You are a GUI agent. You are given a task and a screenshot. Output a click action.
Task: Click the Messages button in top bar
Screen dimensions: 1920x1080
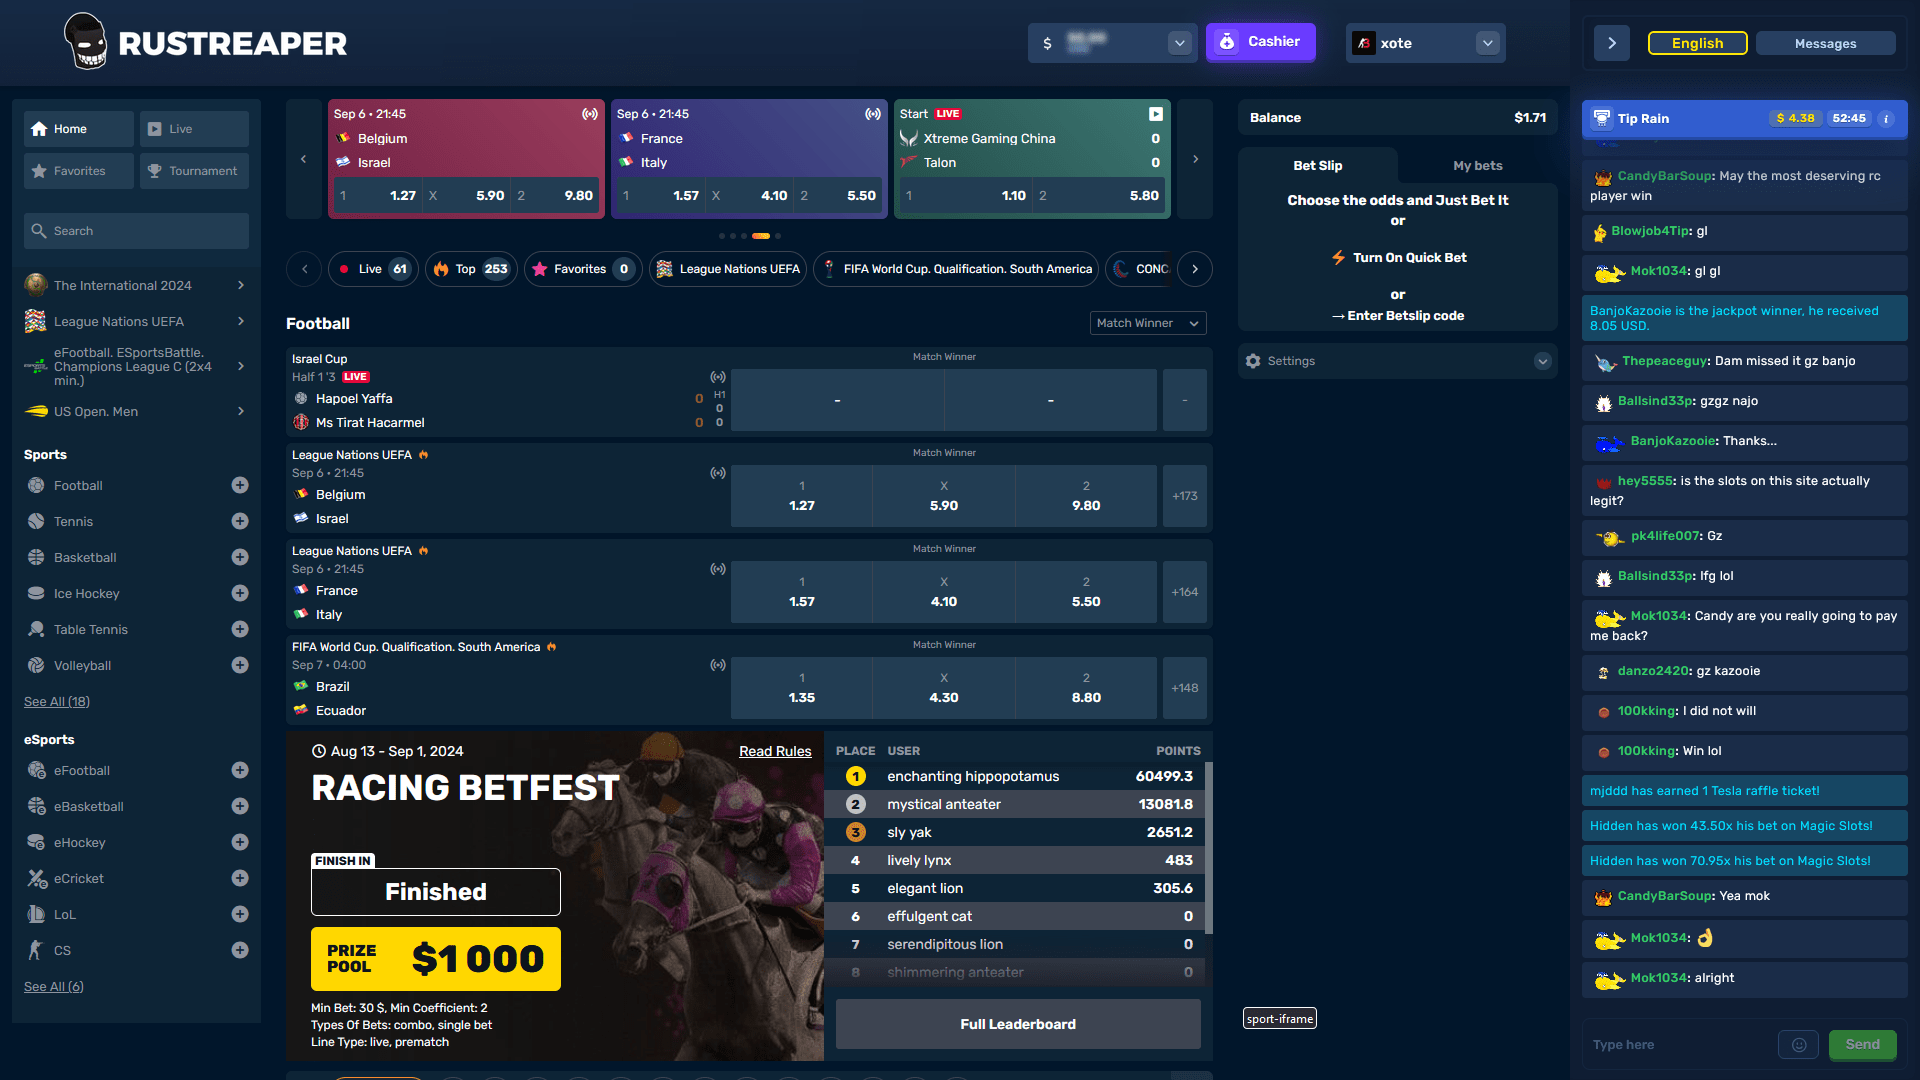click(1826, 42)
